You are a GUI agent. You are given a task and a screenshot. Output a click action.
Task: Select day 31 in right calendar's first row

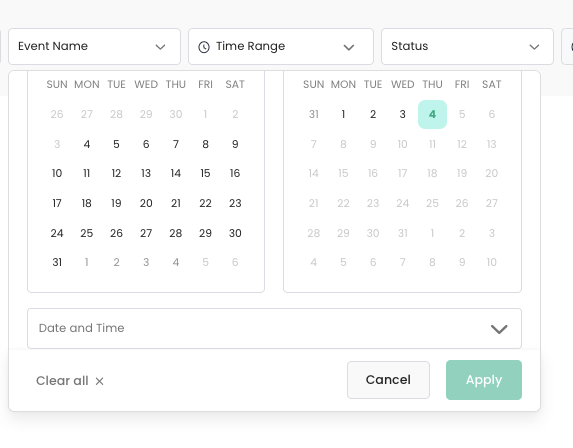[x=314, y=114]
